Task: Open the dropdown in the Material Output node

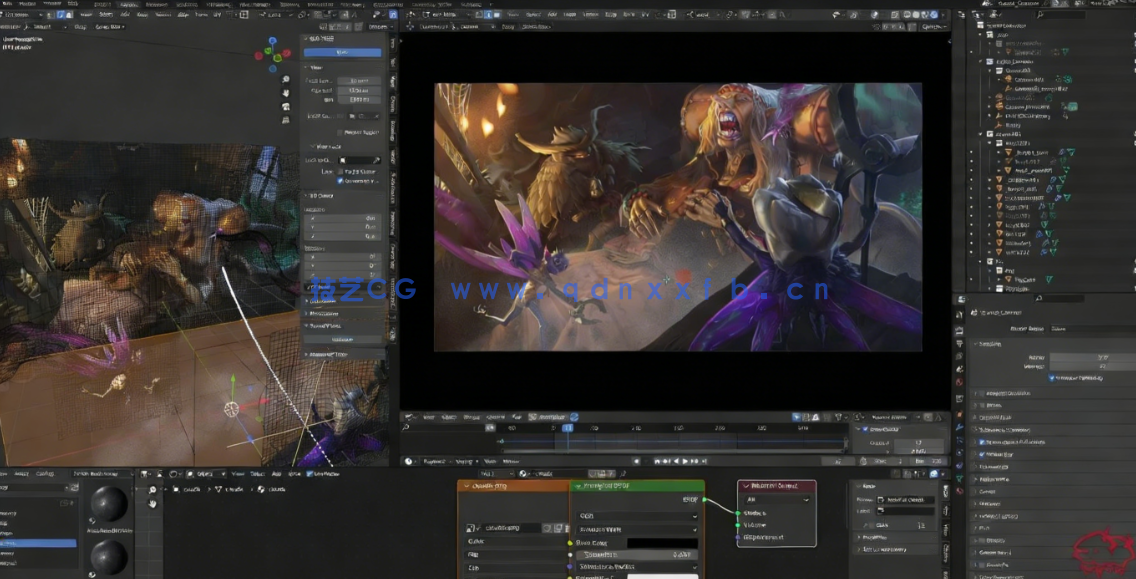Action: (776, 499)
